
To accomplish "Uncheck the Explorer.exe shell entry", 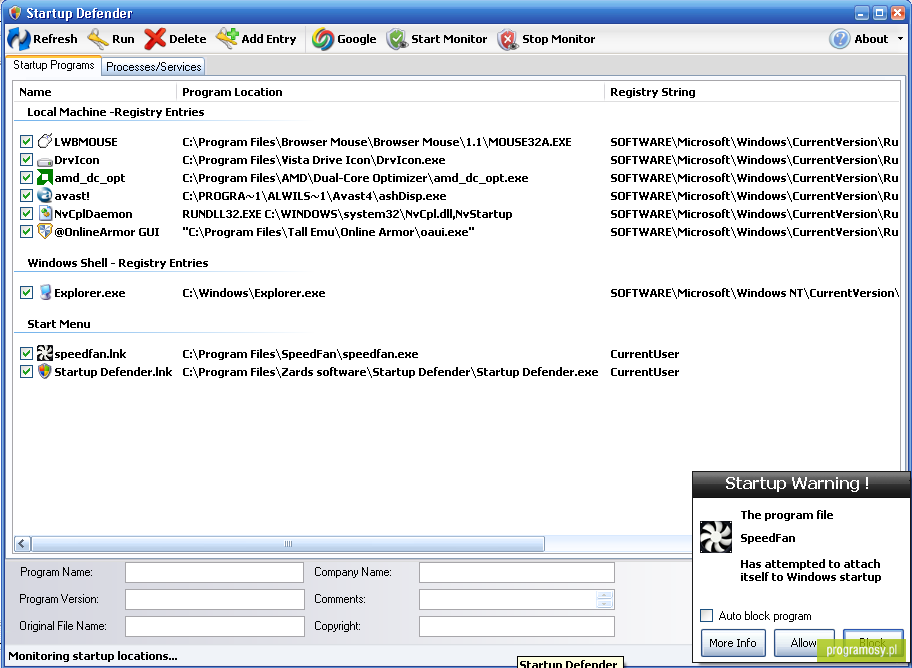I will [26, 292].
